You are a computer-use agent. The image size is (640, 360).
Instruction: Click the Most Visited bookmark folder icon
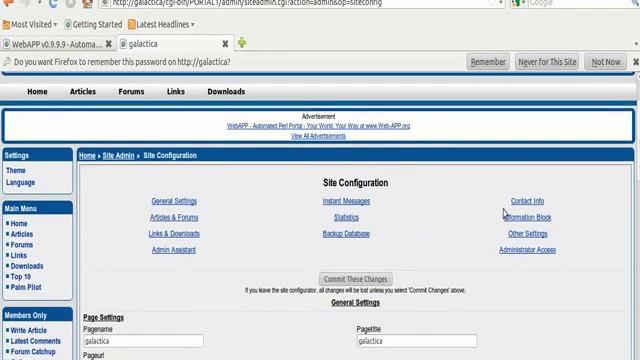(x=6, y=24)
